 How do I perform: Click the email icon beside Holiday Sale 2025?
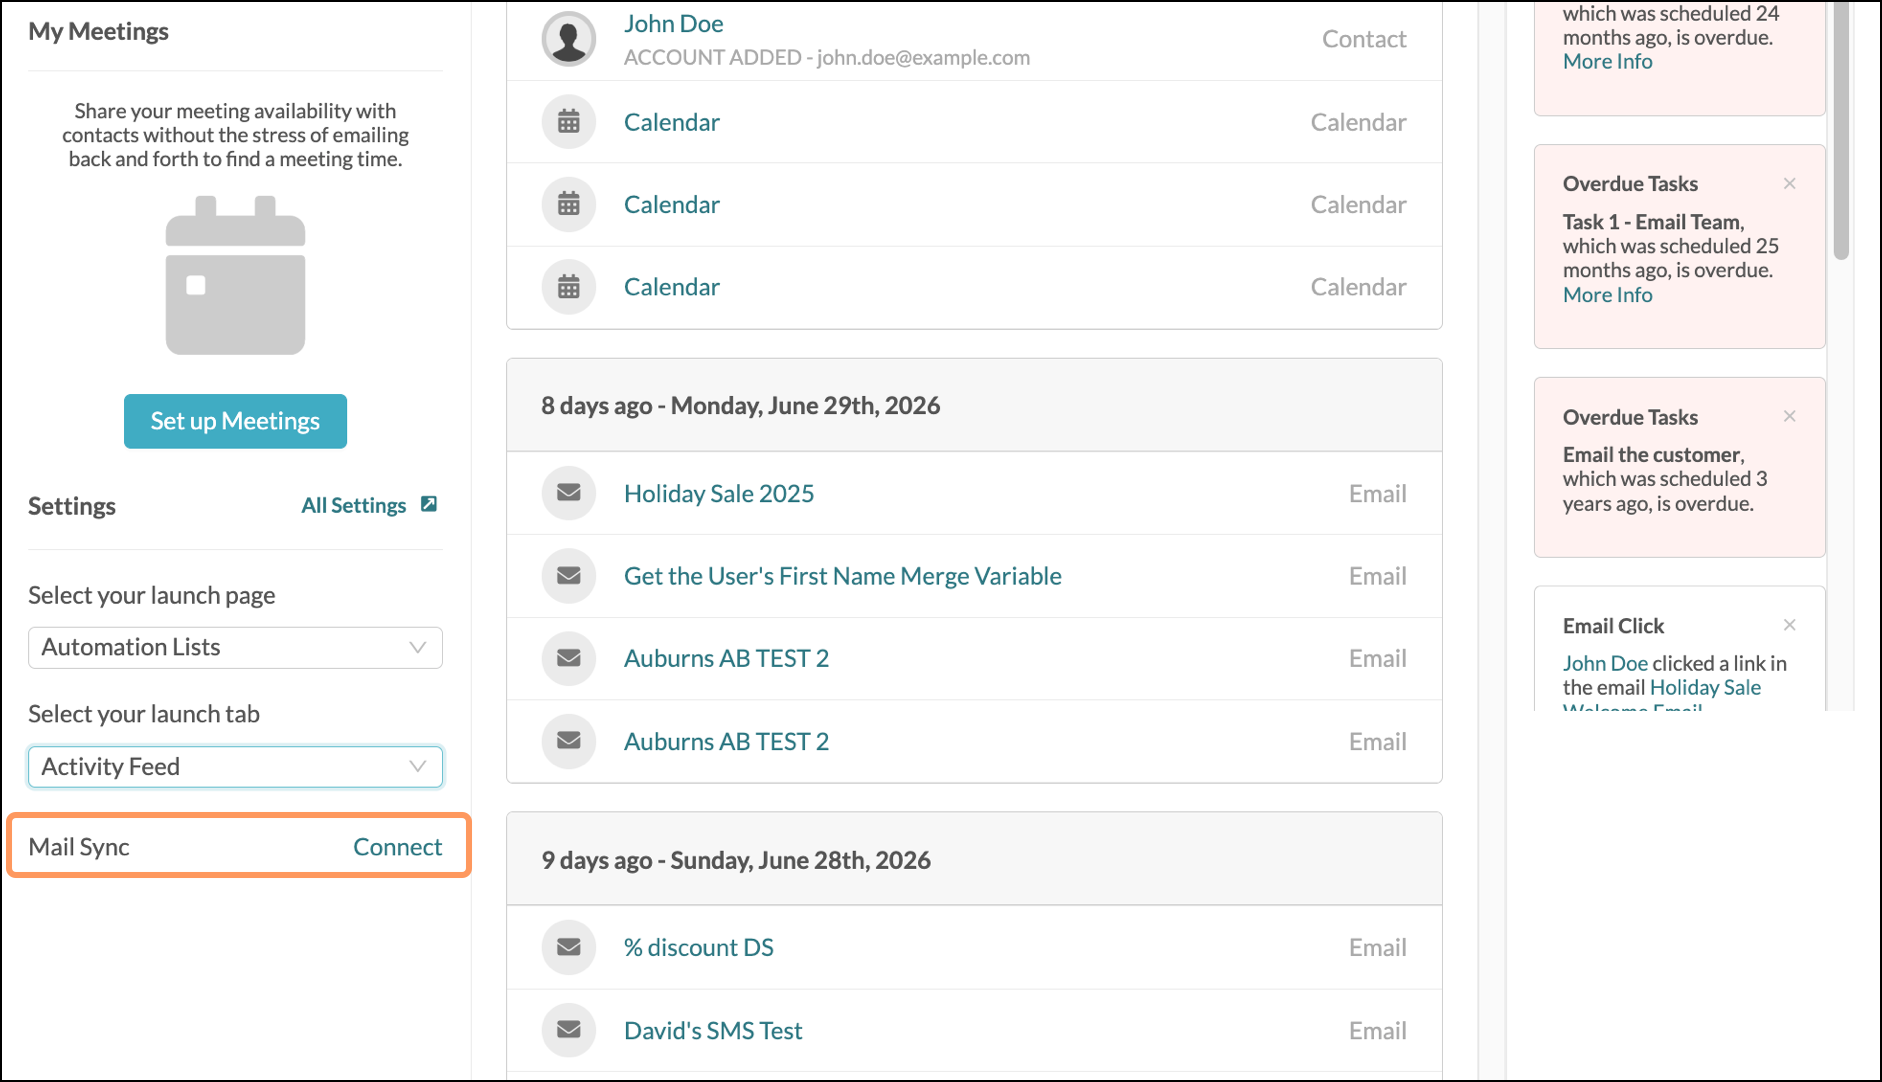(569, 493)
